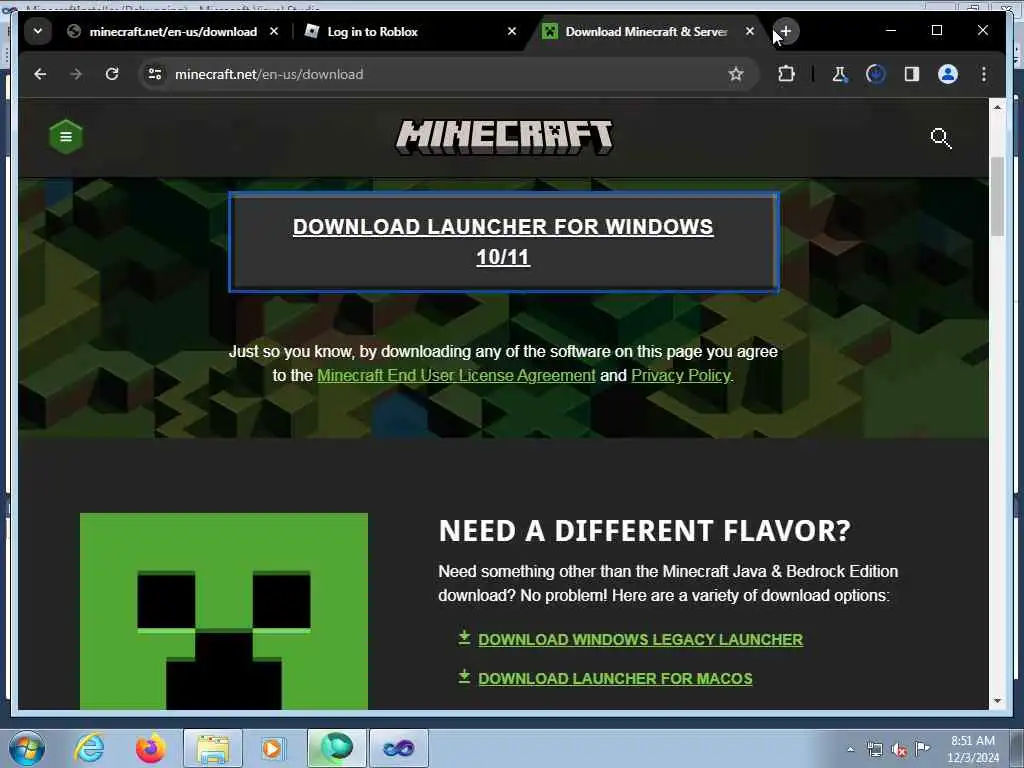The width and height of the screenshot is (1024, 768).
Task: Close the Log in to Roblox tab
Action: click(x=512, y=31)
